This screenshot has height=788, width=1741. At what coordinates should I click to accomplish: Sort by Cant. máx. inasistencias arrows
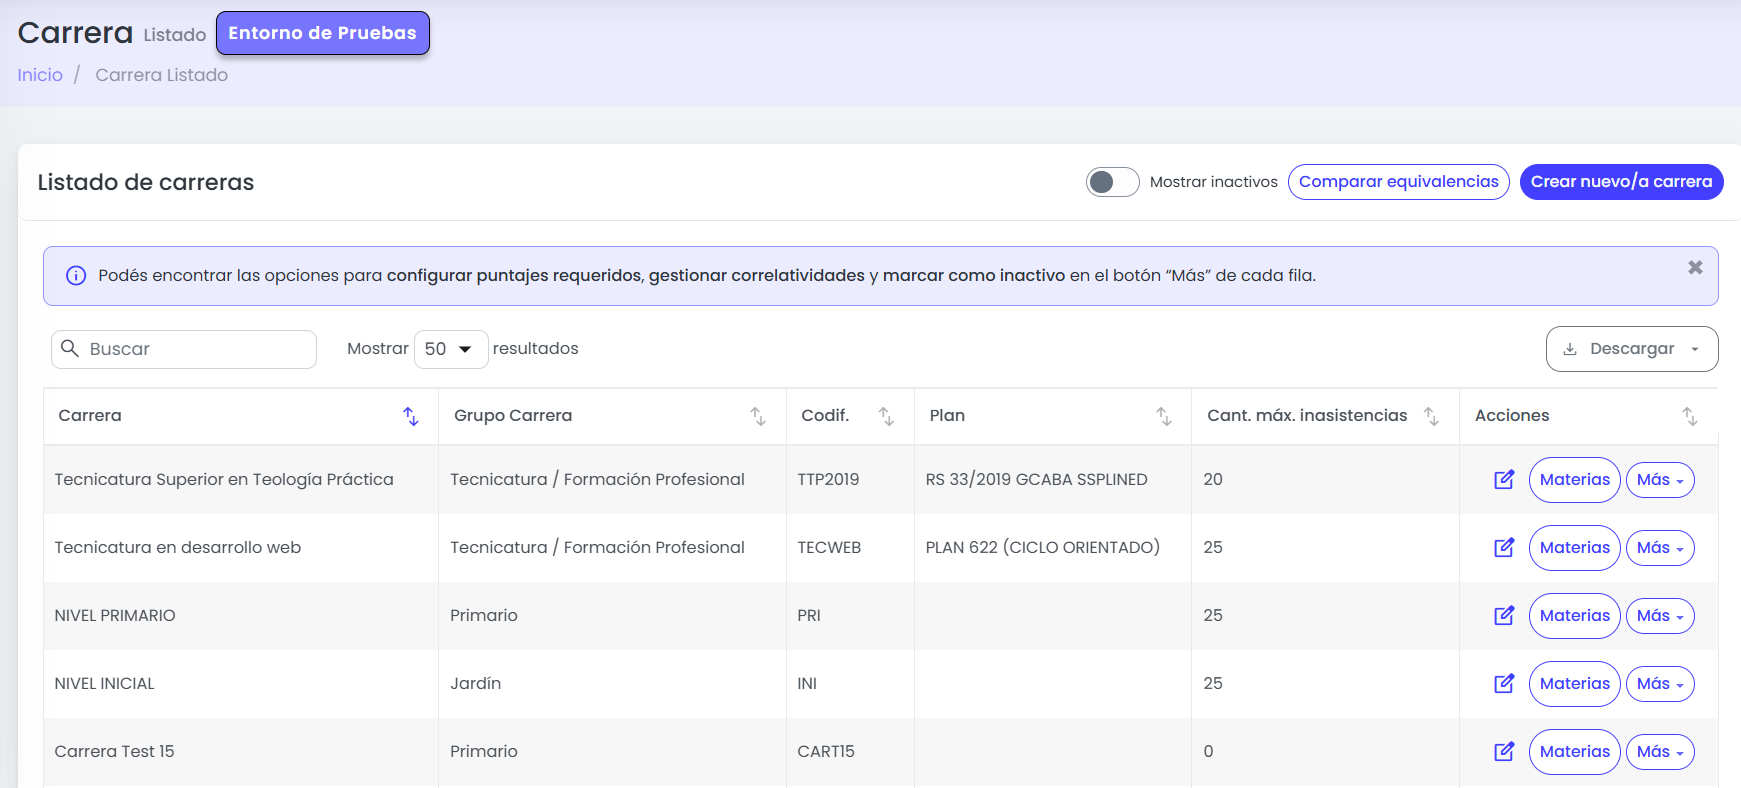click(1432, 416)
